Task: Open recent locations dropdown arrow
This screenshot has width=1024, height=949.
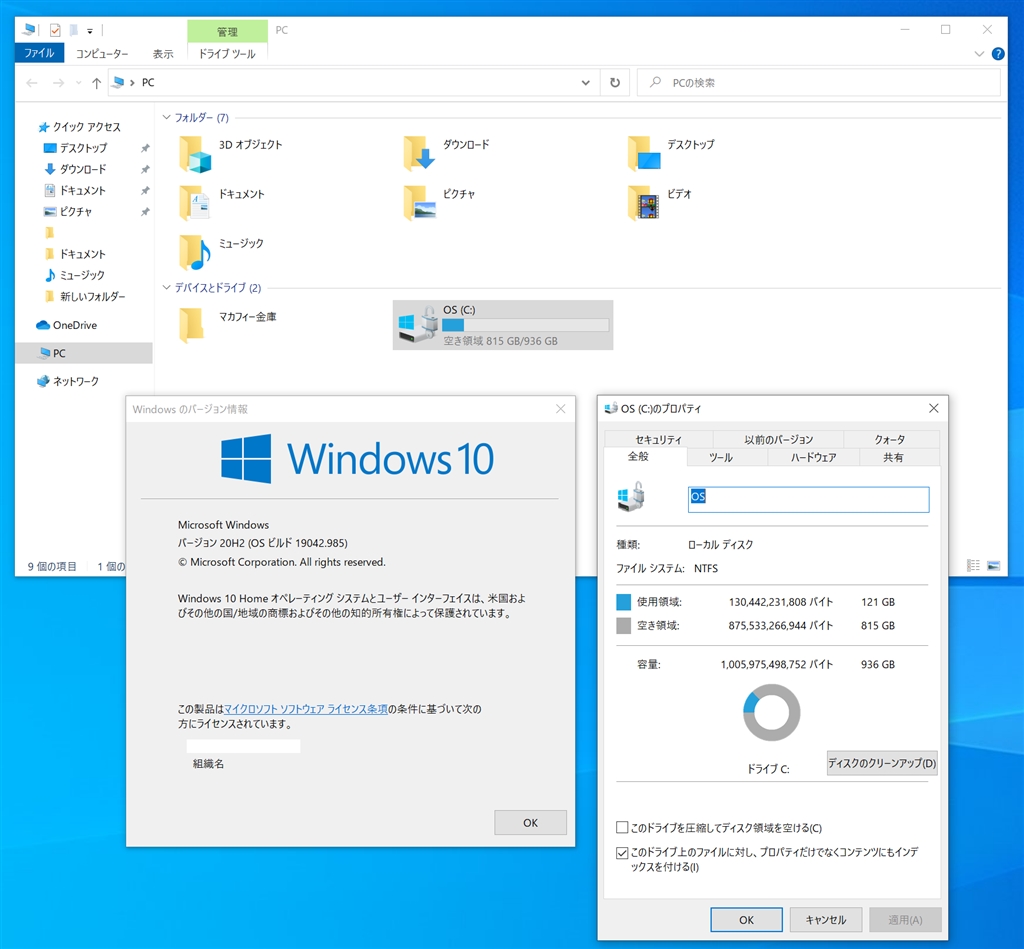Action: point(78,83)
